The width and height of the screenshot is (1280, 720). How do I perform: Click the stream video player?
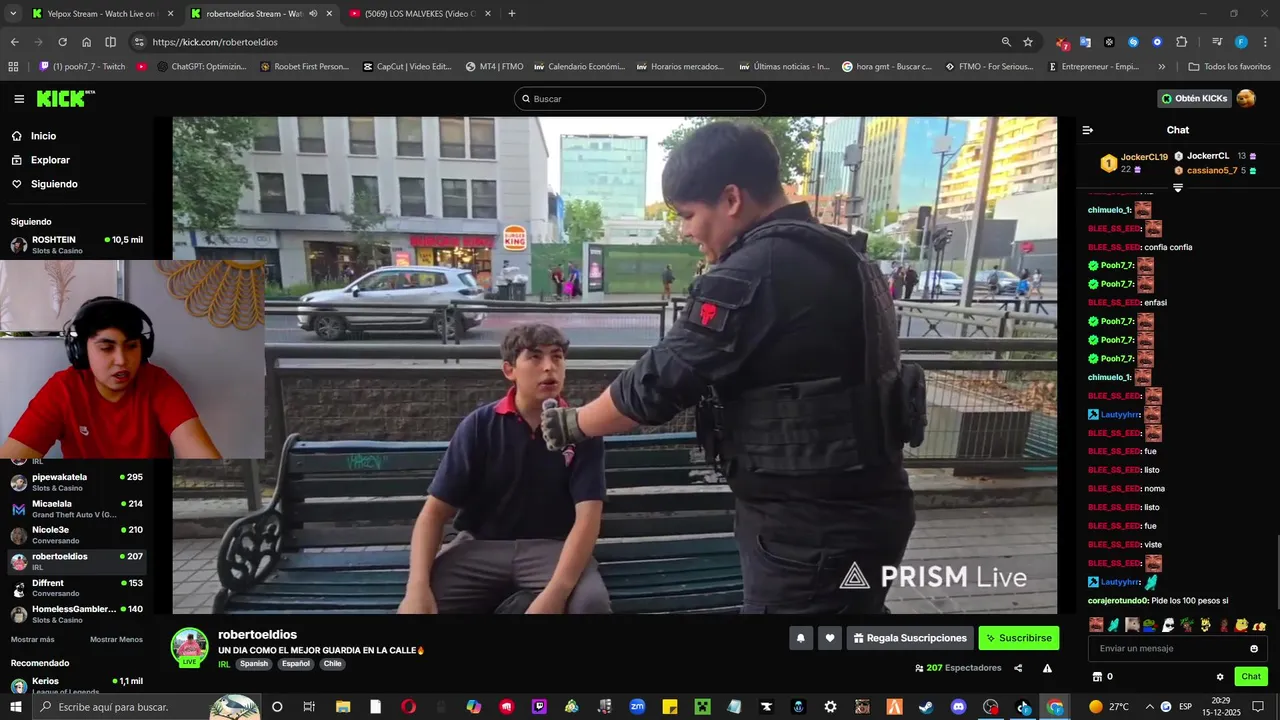pos(614,365)
